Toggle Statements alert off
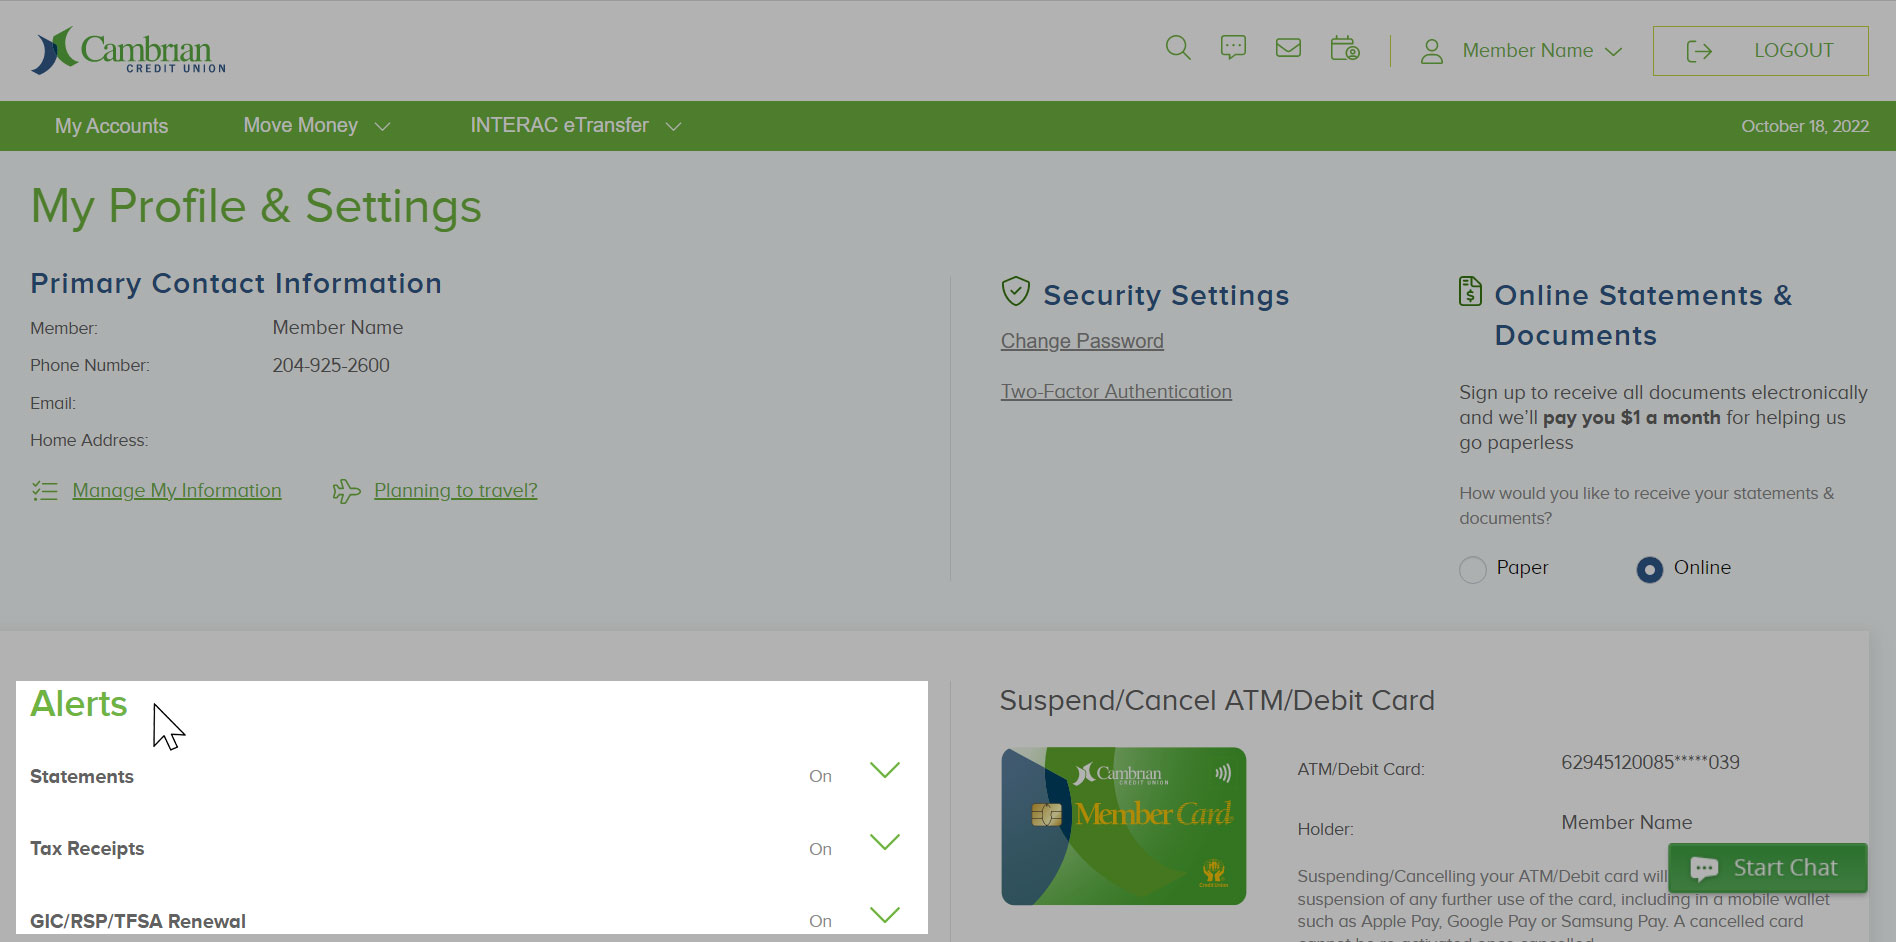Image resolution: width=1896 pixels, height=942 pixels. 820,775
